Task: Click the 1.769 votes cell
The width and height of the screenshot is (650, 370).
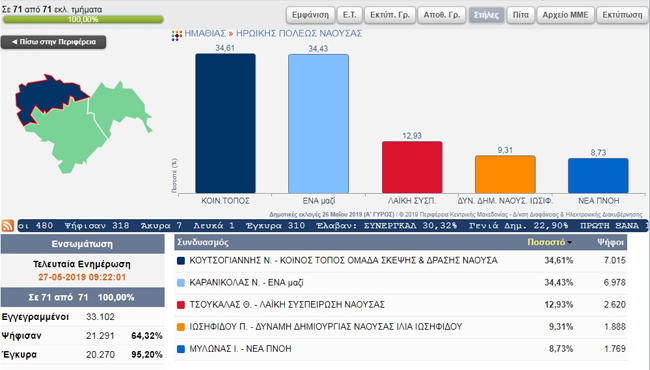Action: coord(614,349)
